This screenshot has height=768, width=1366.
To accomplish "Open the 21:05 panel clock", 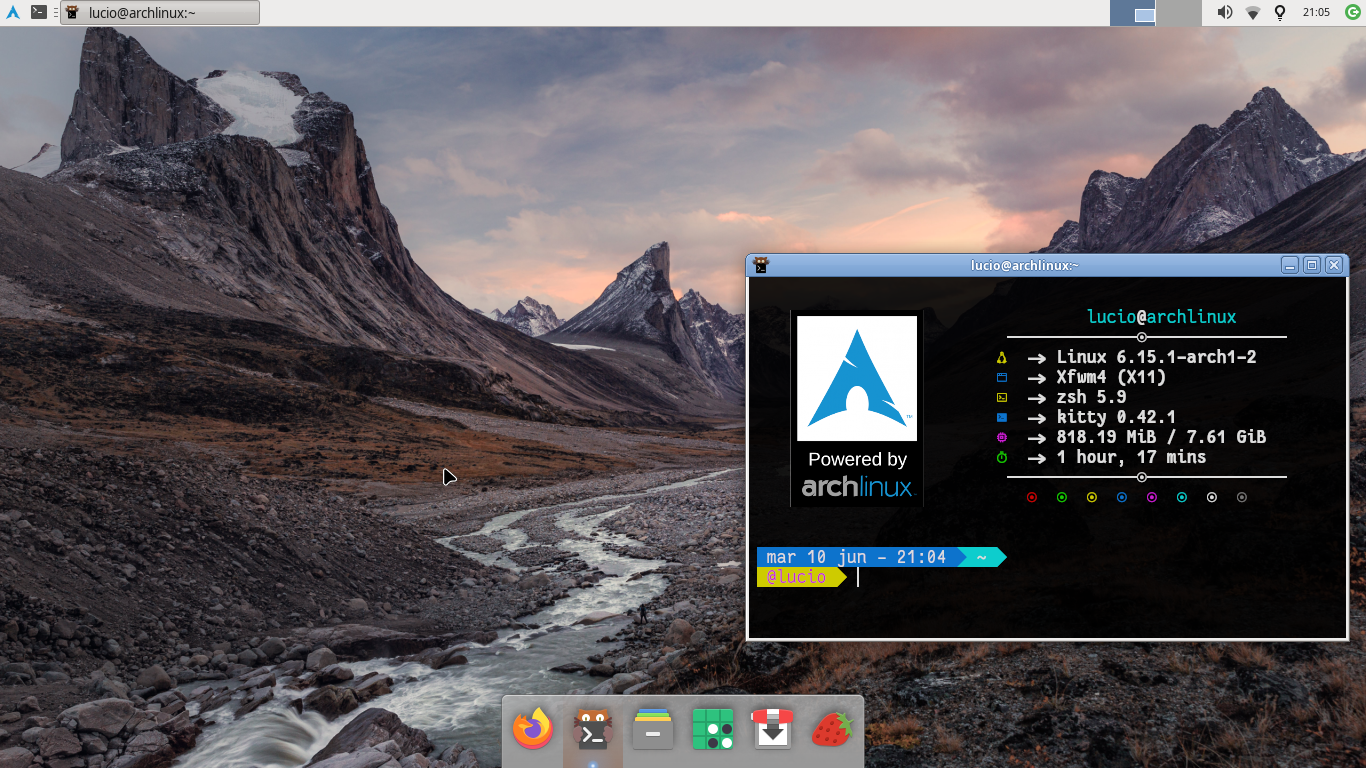I will pyautogui.click(x=1316, y=13).
